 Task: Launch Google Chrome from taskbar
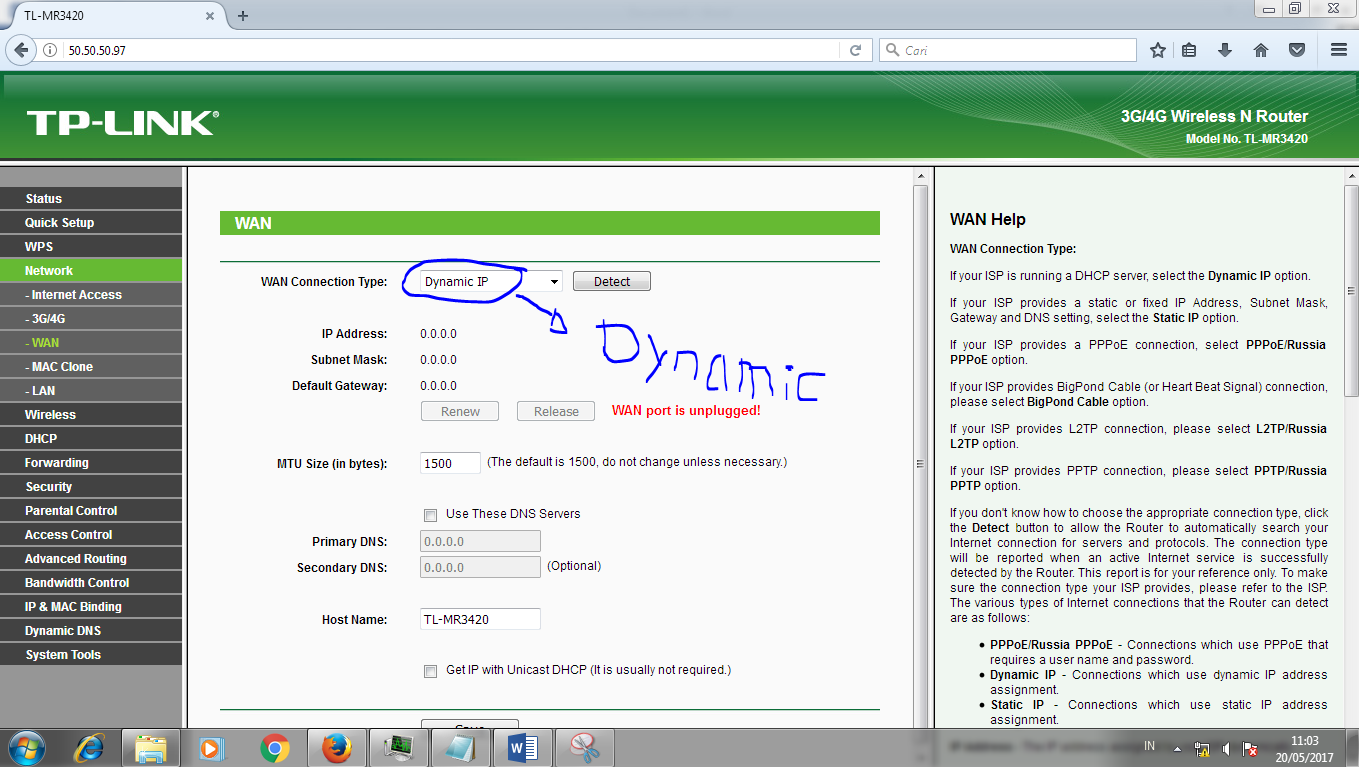(x=274, y=747)
